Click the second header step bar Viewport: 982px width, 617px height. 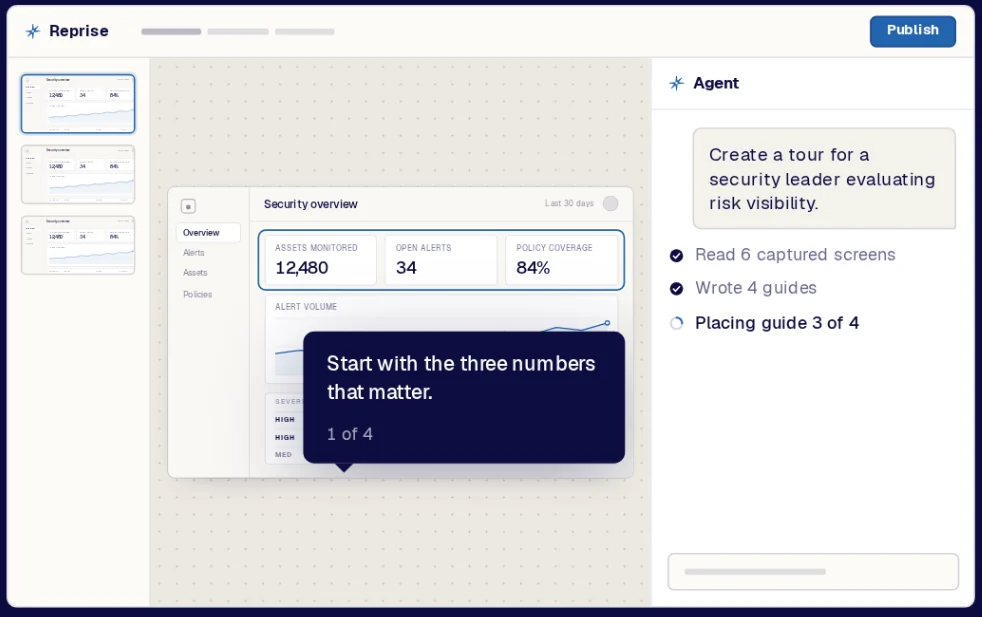pyautogui.click(x=238, y=31)
